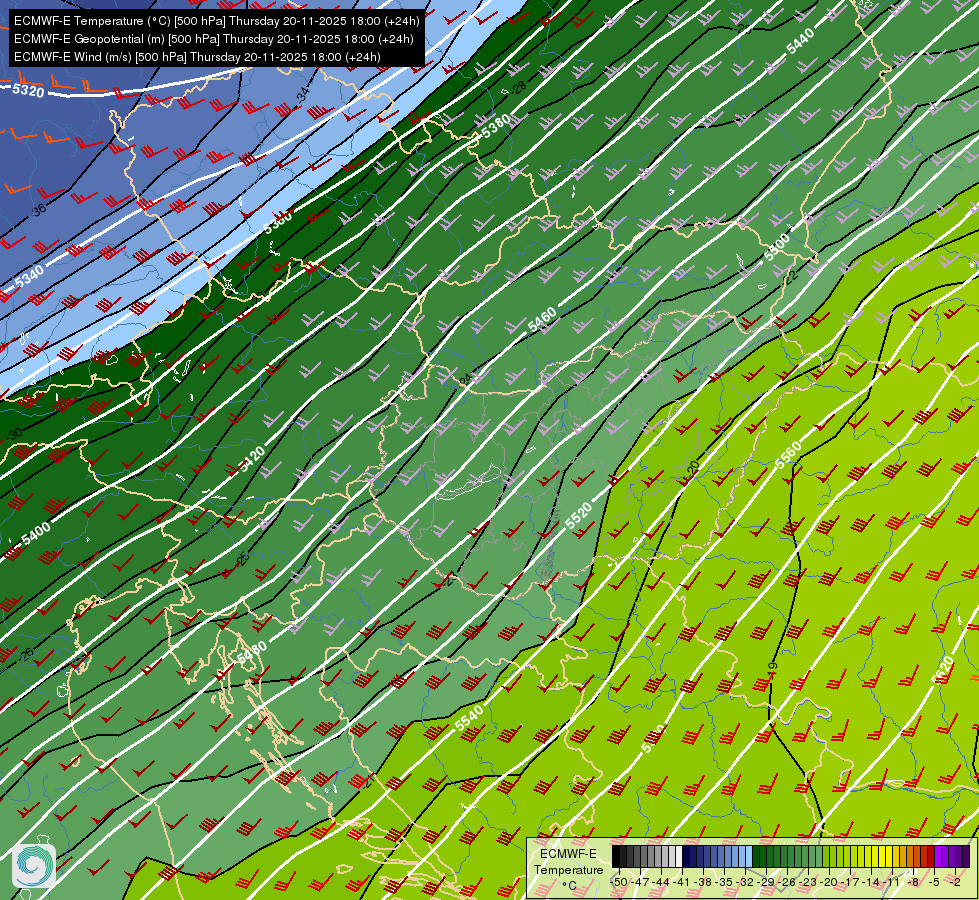Pick the lightest sky-blue legend swatch

click(749, 856)
